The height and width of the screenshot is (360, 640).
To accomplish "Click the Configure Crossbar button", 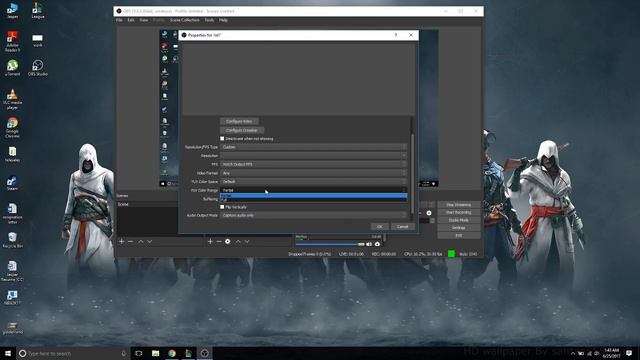I will tap(242, 130).
